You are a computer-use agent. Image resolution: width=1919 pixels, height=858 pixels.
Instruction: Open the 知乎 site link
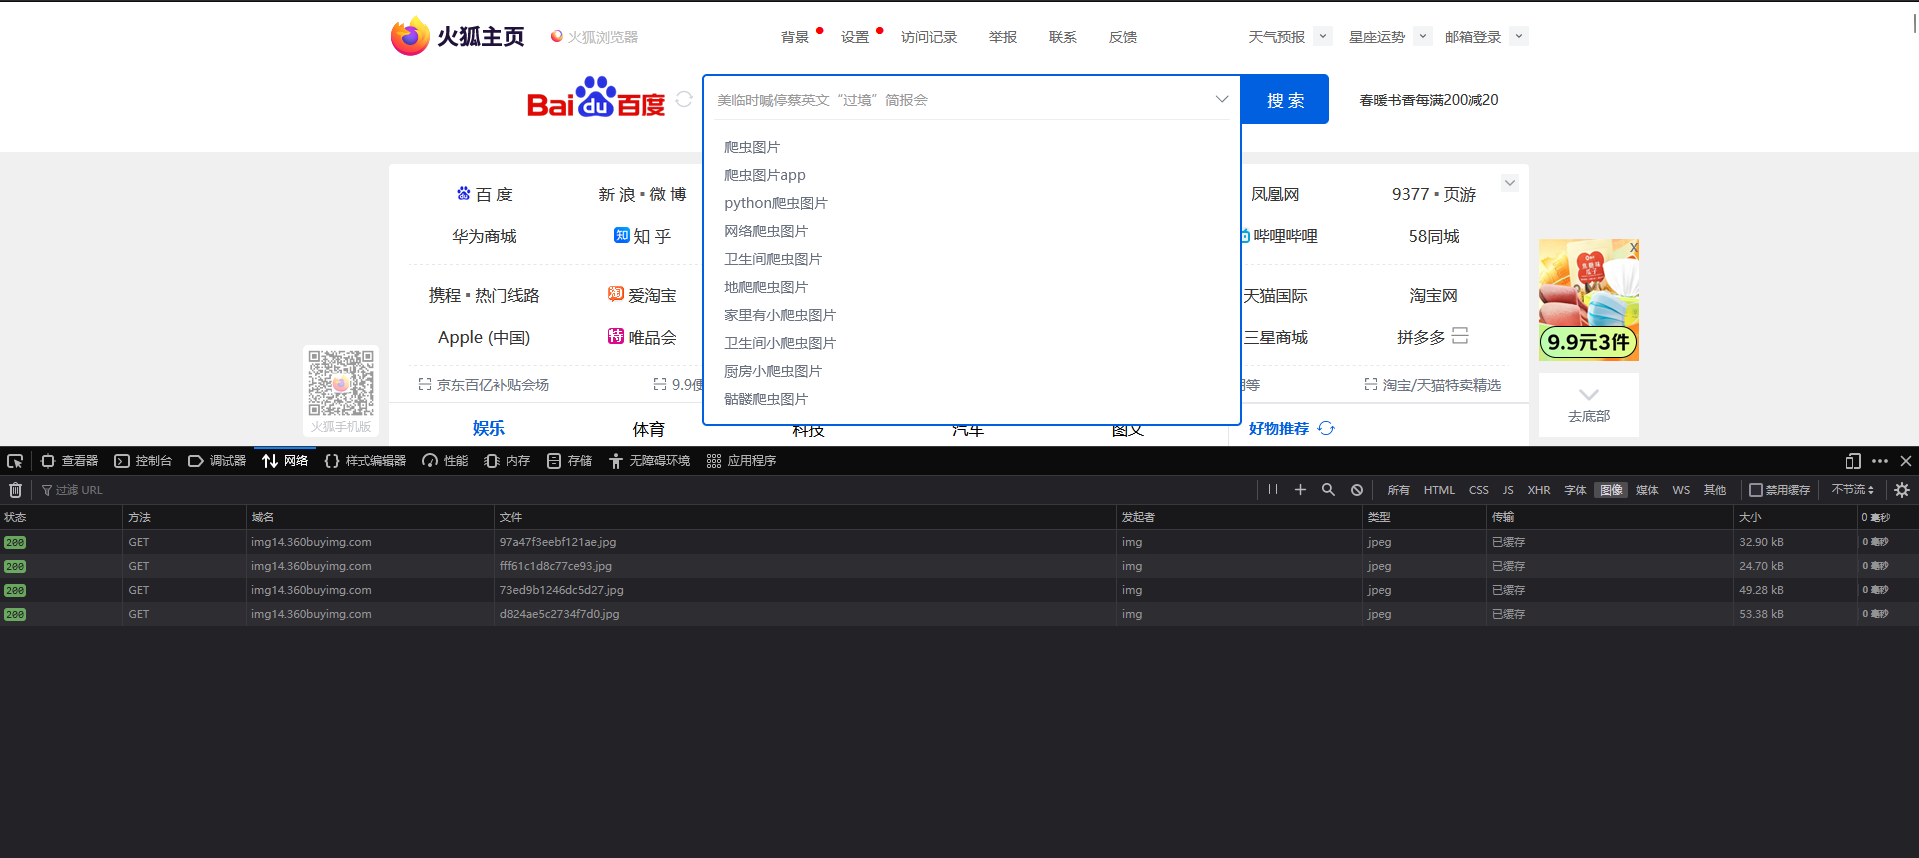coord(642,236)
